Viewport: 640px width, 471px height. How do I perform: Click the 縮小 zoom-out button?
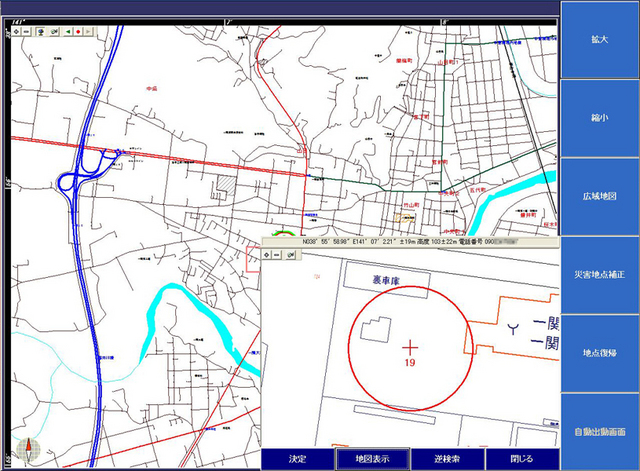[x=600, y=118]
